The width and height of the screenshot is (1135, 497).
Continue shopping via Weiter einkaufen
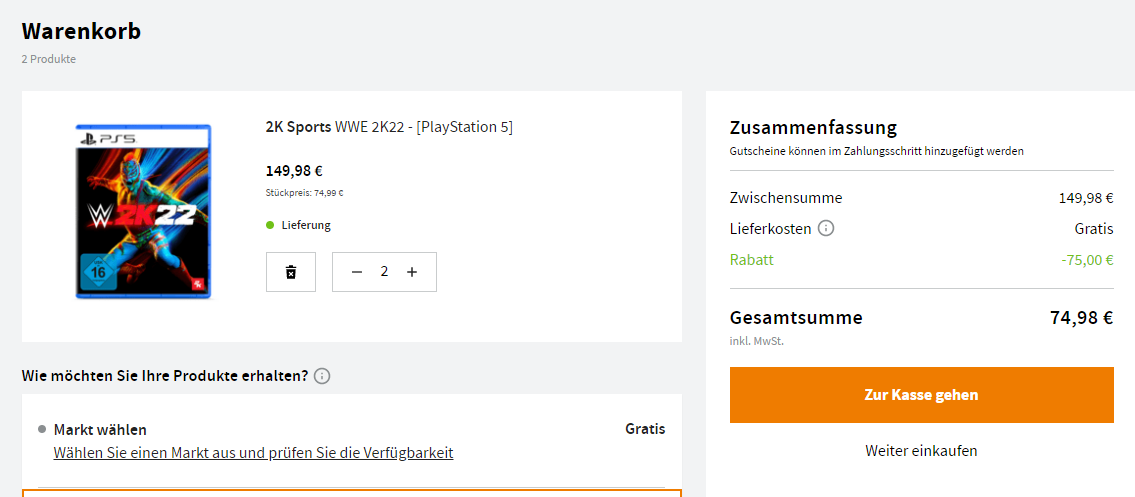pyautogui.click(x=921, y=451)
